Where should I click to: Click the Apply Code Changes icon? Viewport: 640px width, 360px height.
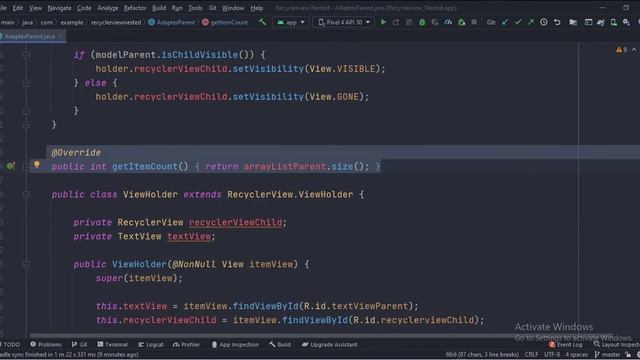(409, 22)
